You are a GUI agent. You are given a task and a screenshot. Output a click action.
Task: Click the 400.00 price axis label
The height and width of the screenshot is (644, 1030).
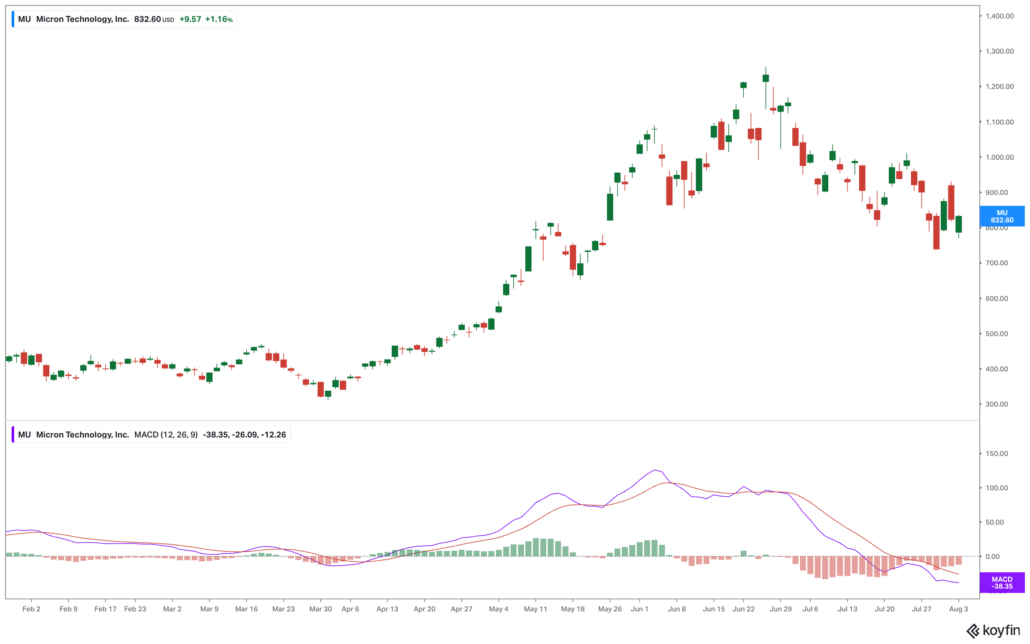[x=997, y=369]
